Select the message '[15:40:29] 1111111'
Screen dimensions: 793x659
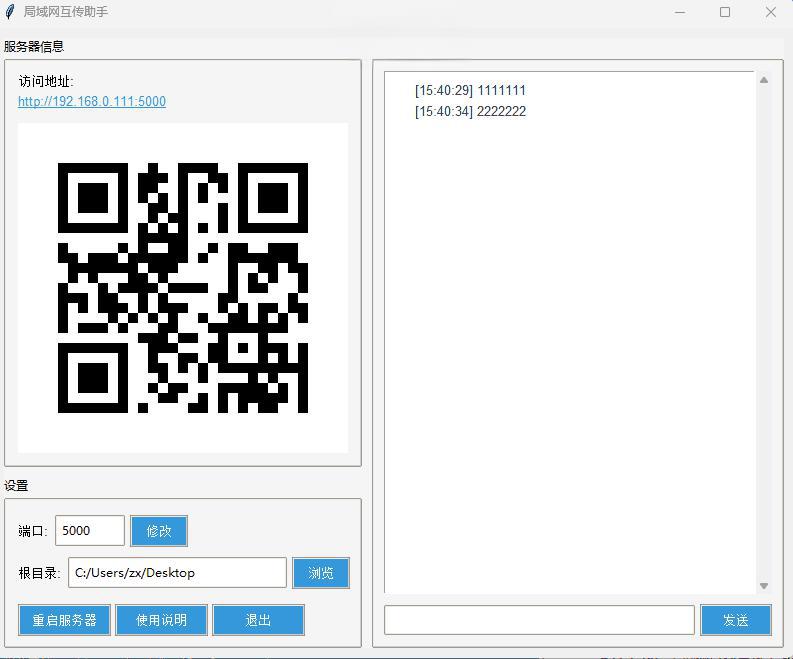pos(470,91)
